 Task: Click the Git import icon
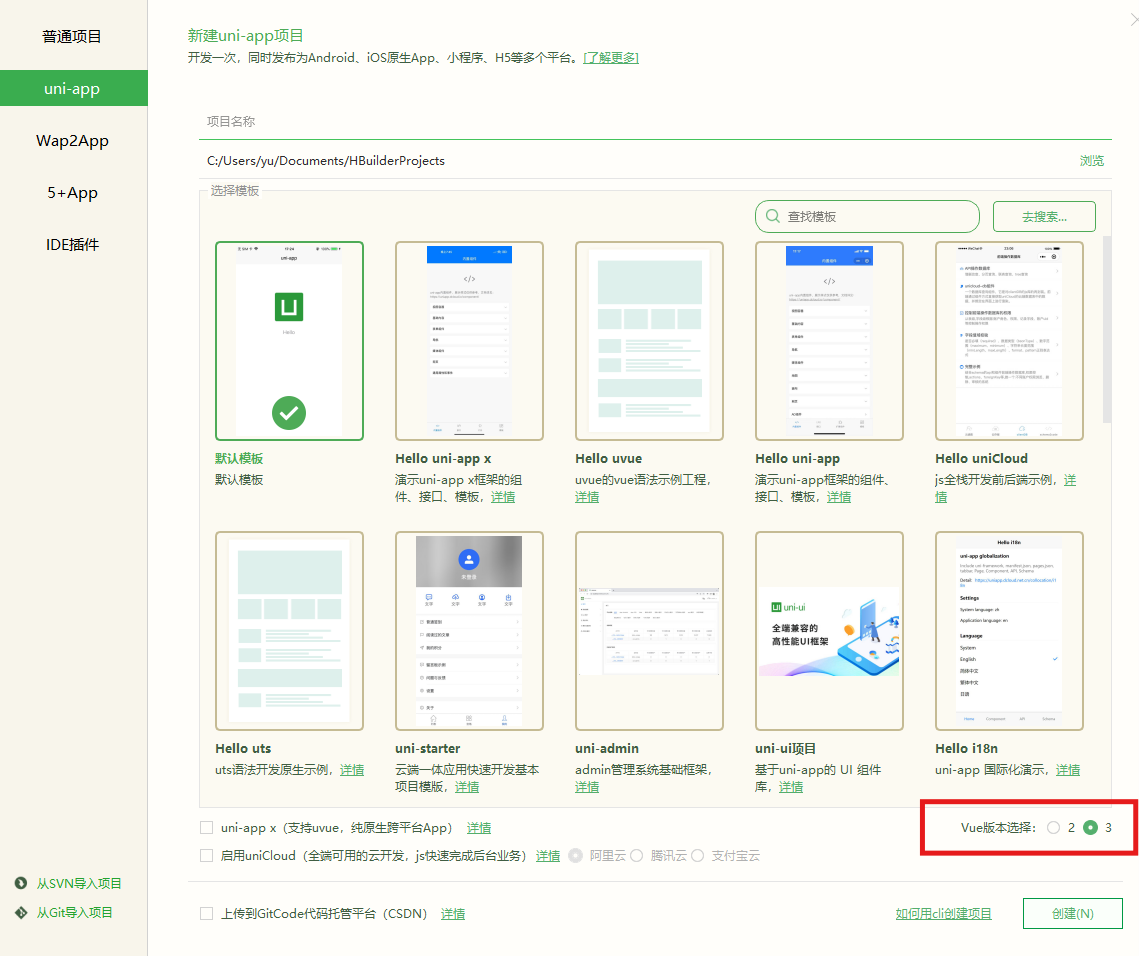tap(21, 912)
